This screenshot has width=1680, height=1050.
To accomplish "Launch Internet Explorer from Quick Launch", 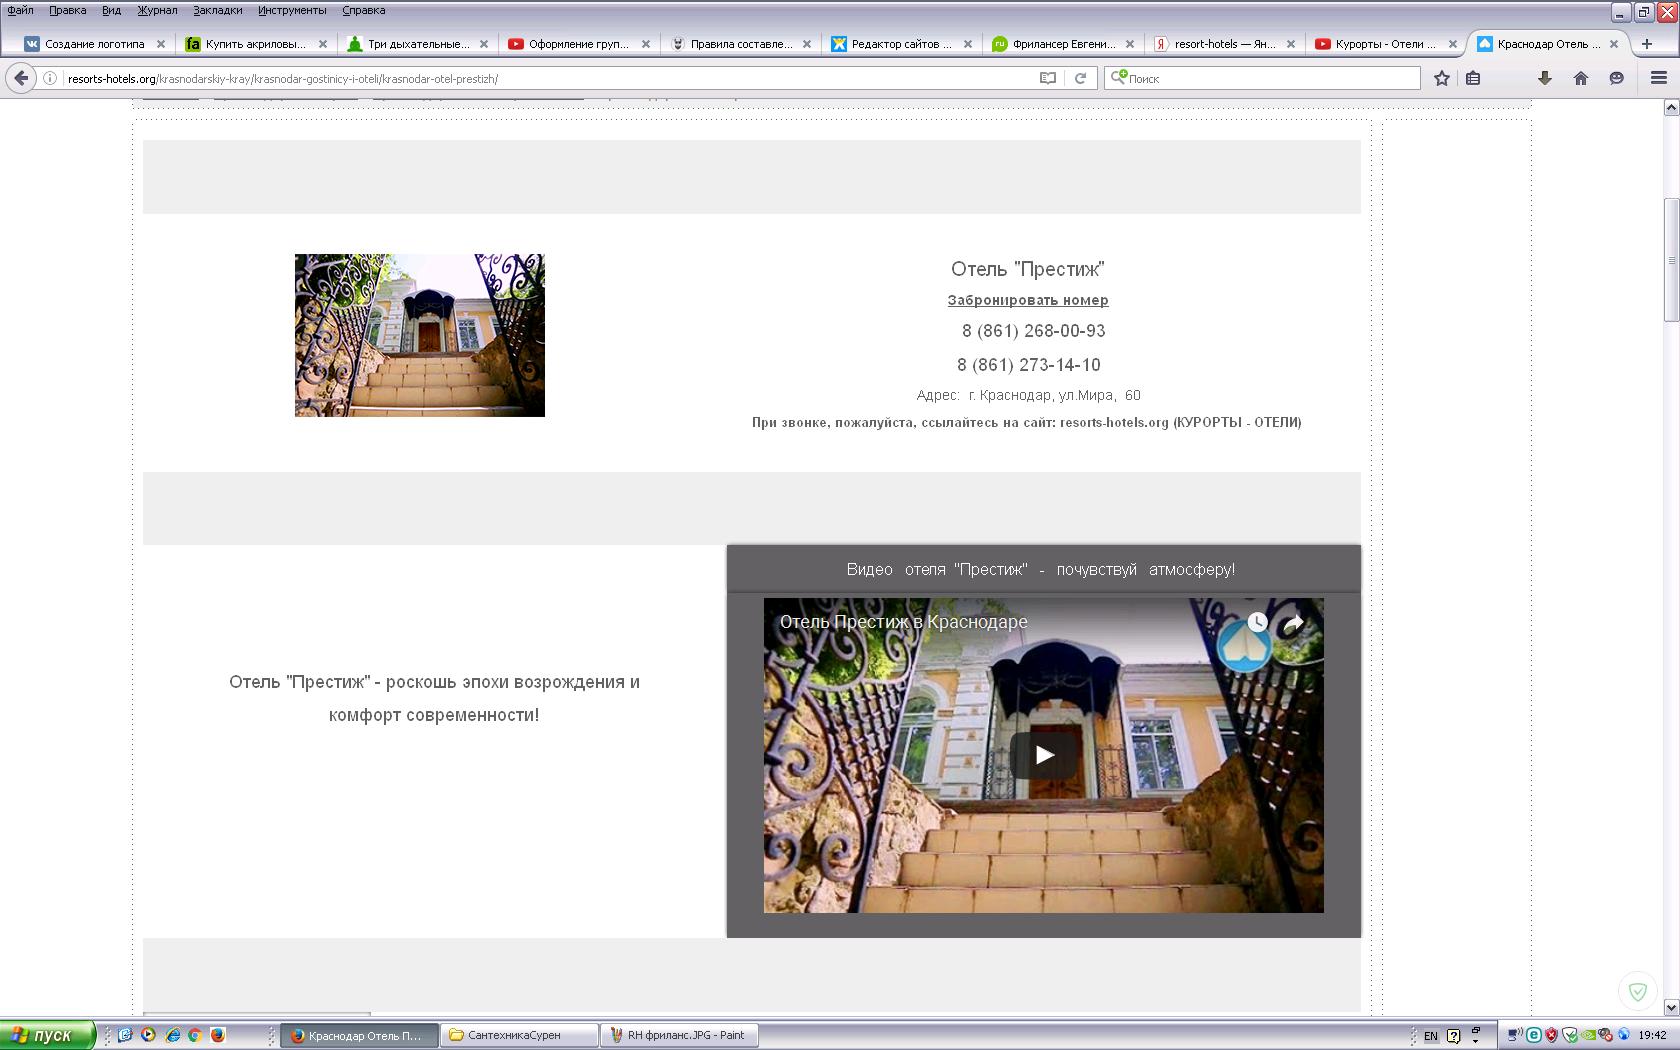I will click(x=172, y=1035).
